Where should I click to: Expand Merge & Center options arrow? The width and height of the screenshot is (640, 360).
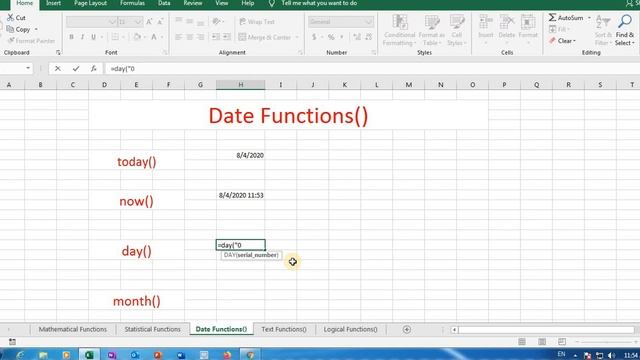click(297, 37)
